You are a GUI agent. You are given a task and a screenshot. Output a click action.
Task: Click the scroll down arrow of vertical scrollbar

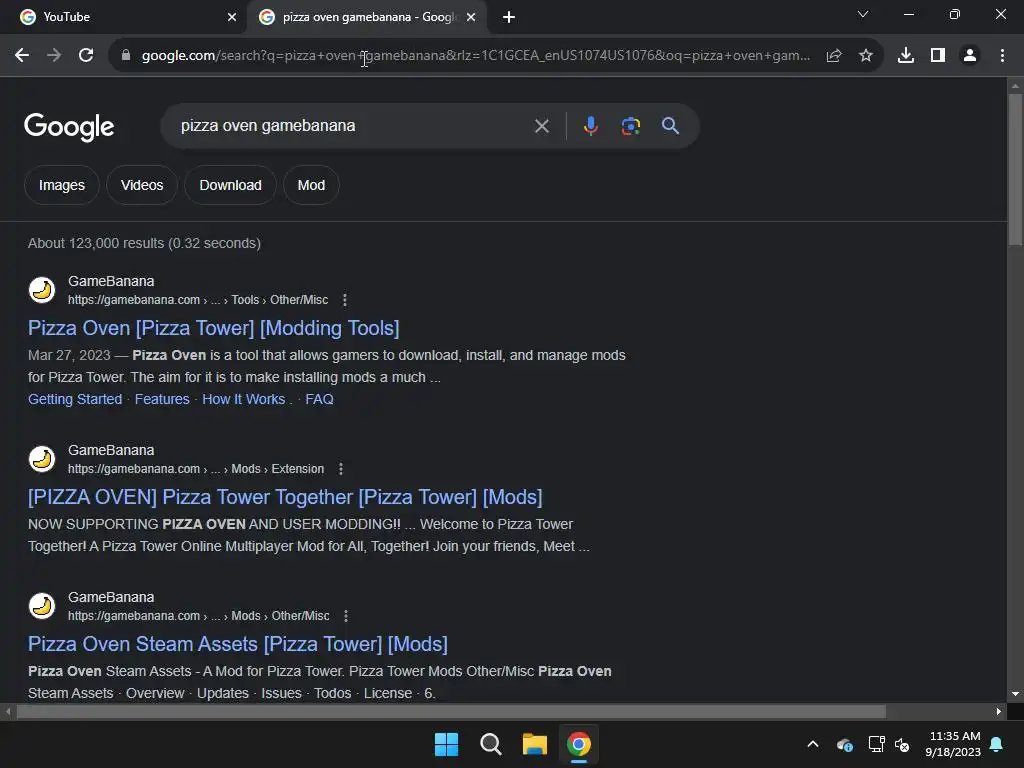pyautogui.click(x=1015, y=694)
